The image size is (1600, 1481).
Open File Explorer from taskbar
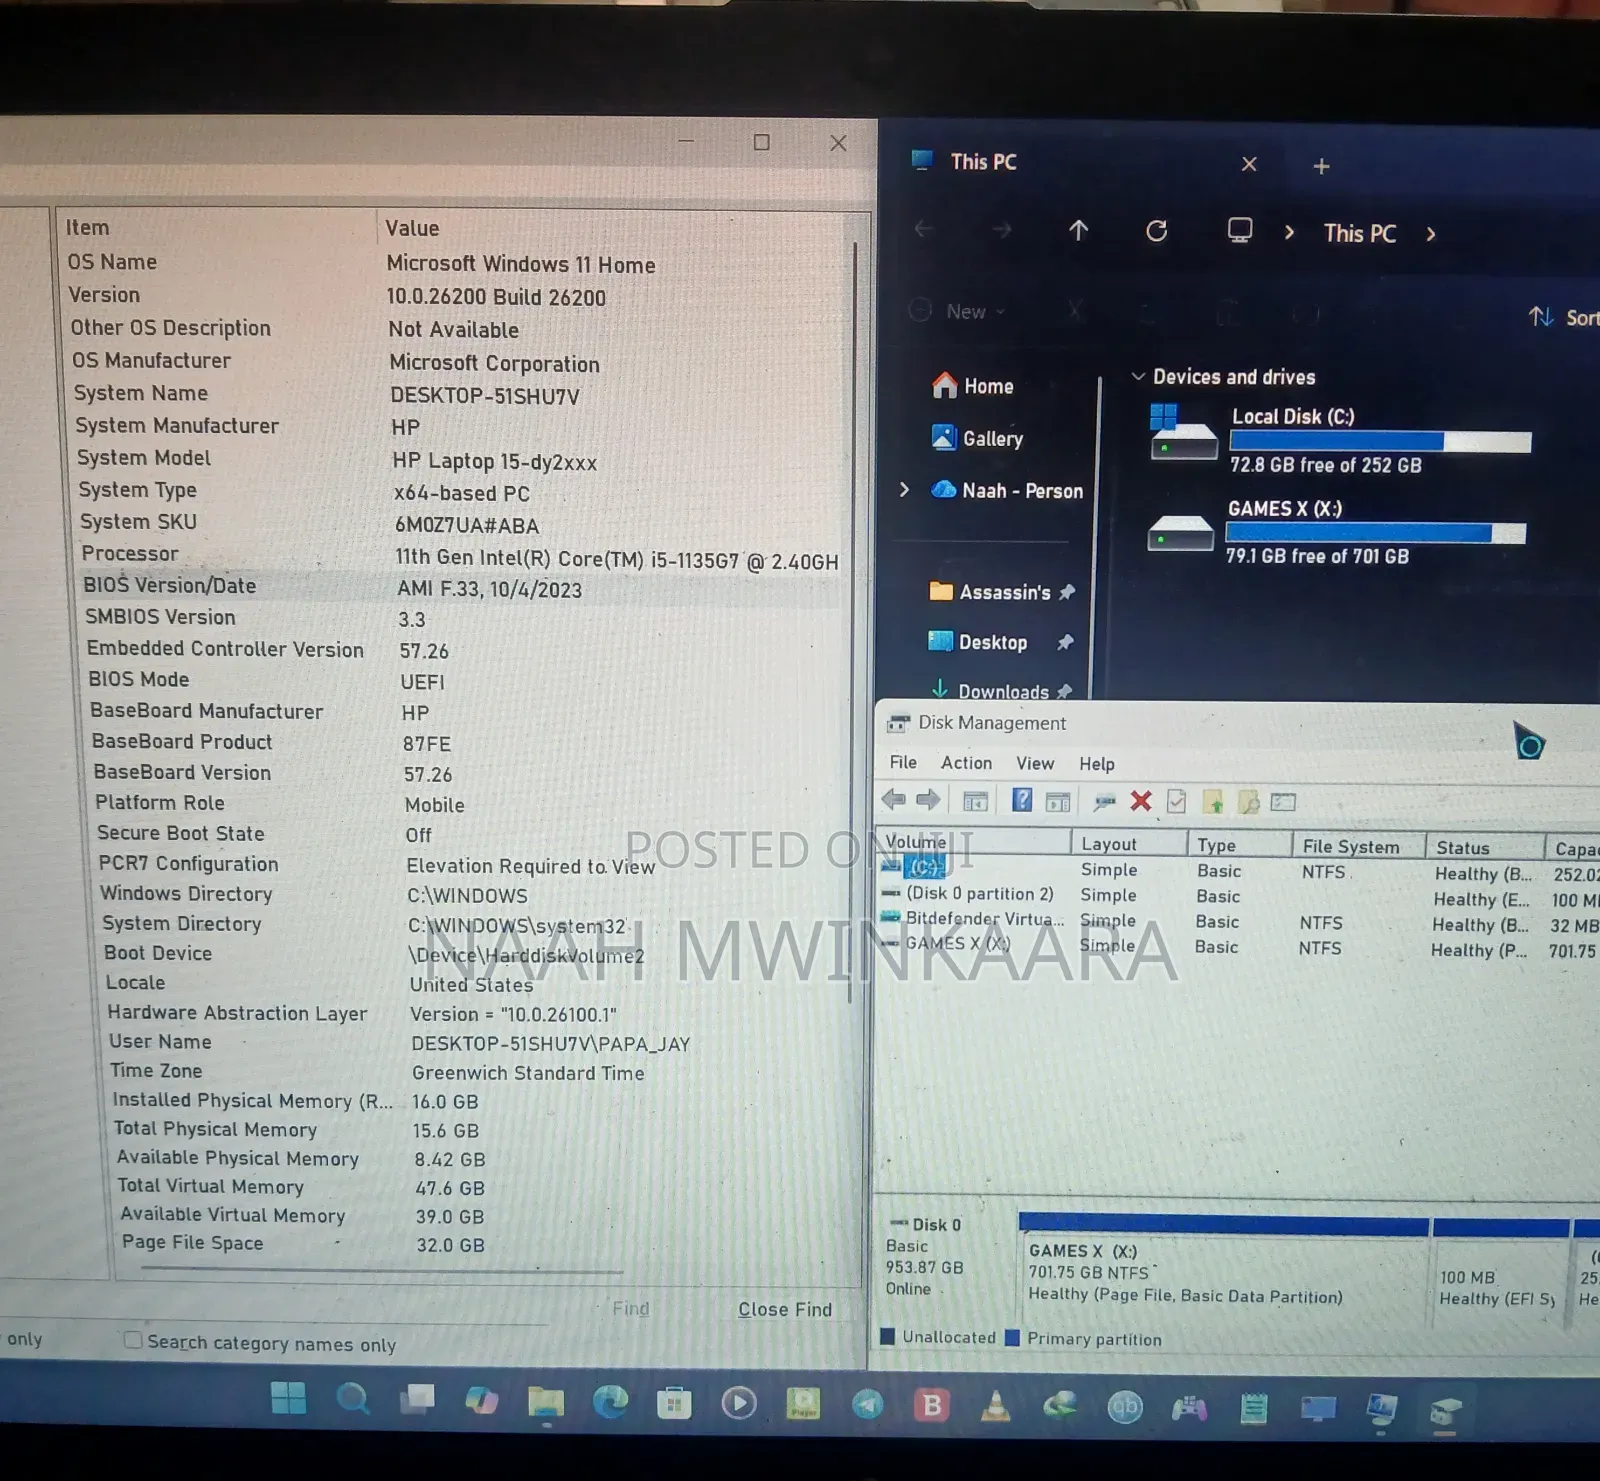tap(546, 1402)
